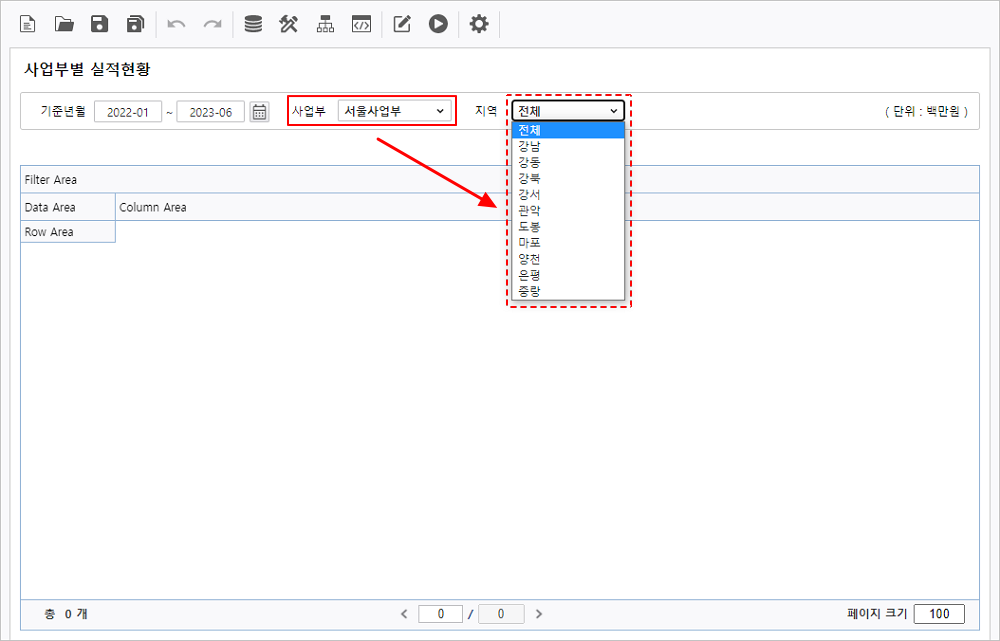Save the current report
Screen dimensions: 1000x641
click(99, 24)
